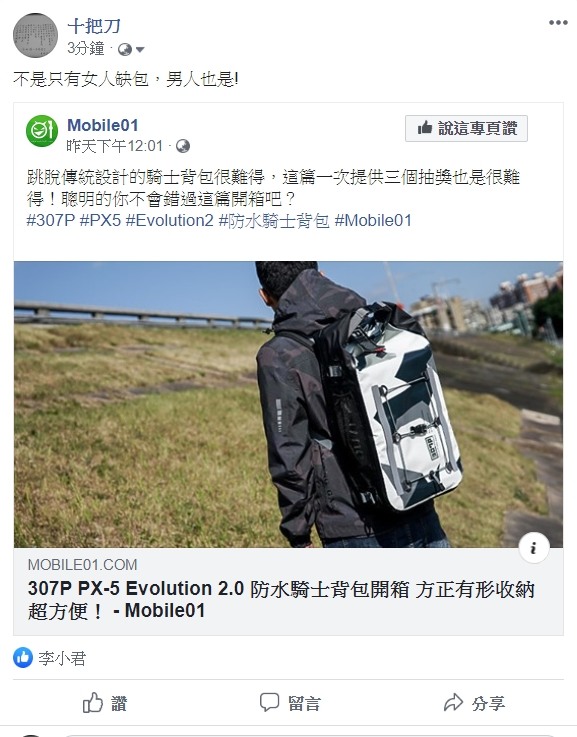Expand the post privacy audience dropdown

(x=131, y=49)
